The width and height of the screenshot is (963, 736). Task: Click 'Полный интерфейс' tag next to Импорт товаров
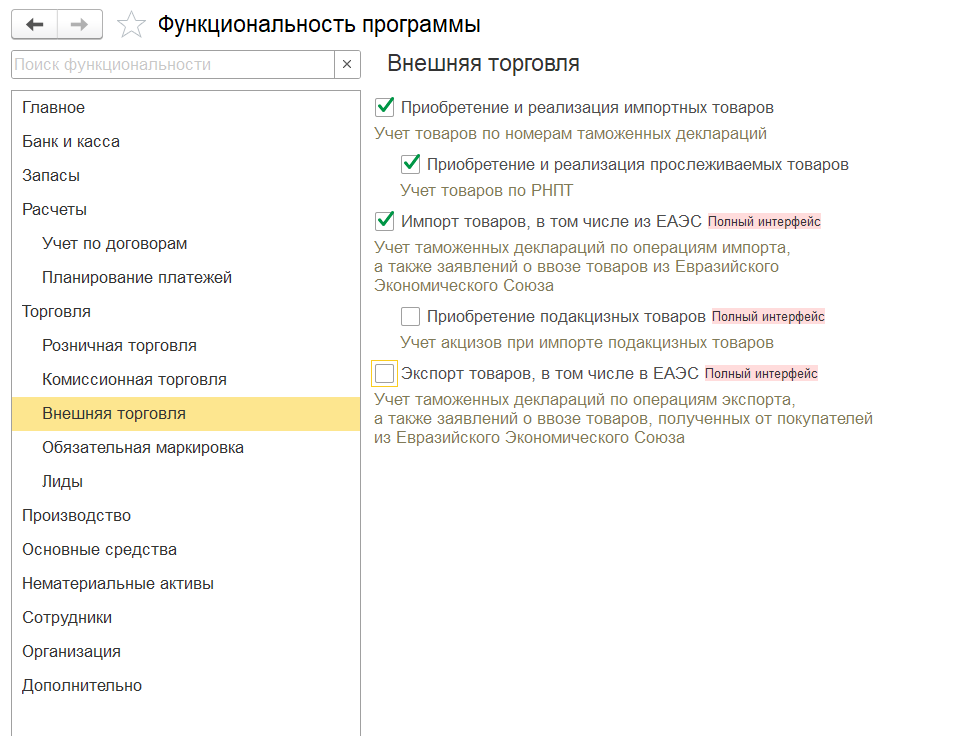coord(764,221)
